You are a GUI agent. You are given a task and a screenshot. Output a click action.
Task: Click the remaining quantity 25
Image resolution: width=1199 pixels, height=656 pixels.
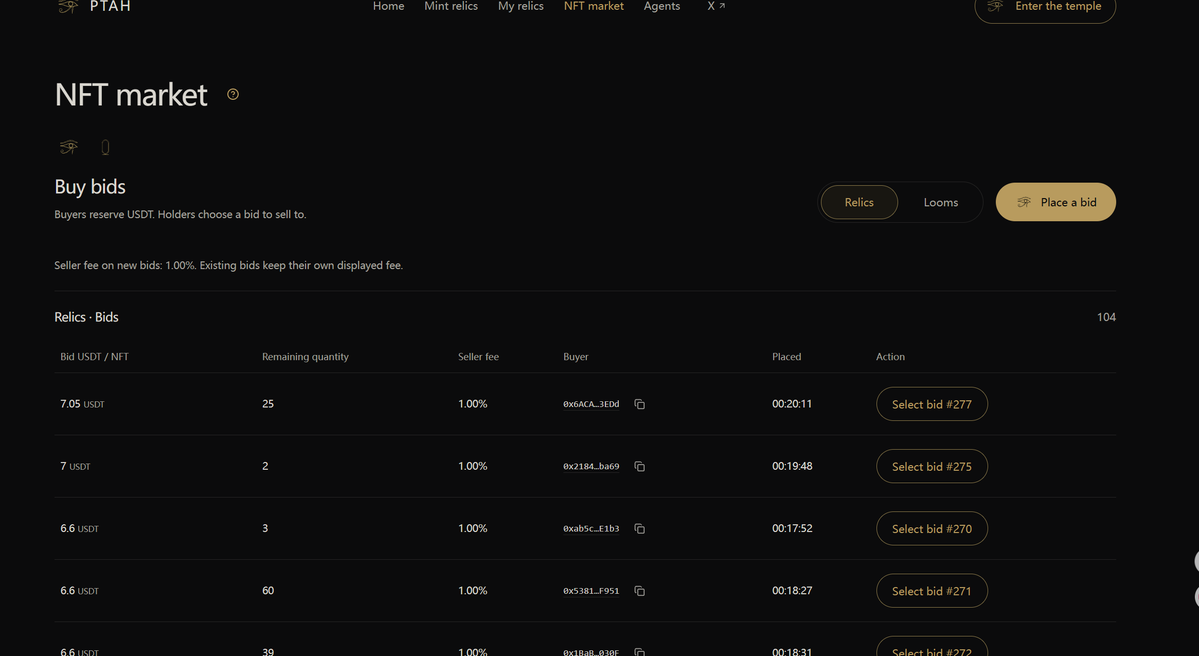pyautogui.click(x=268, y=404)
